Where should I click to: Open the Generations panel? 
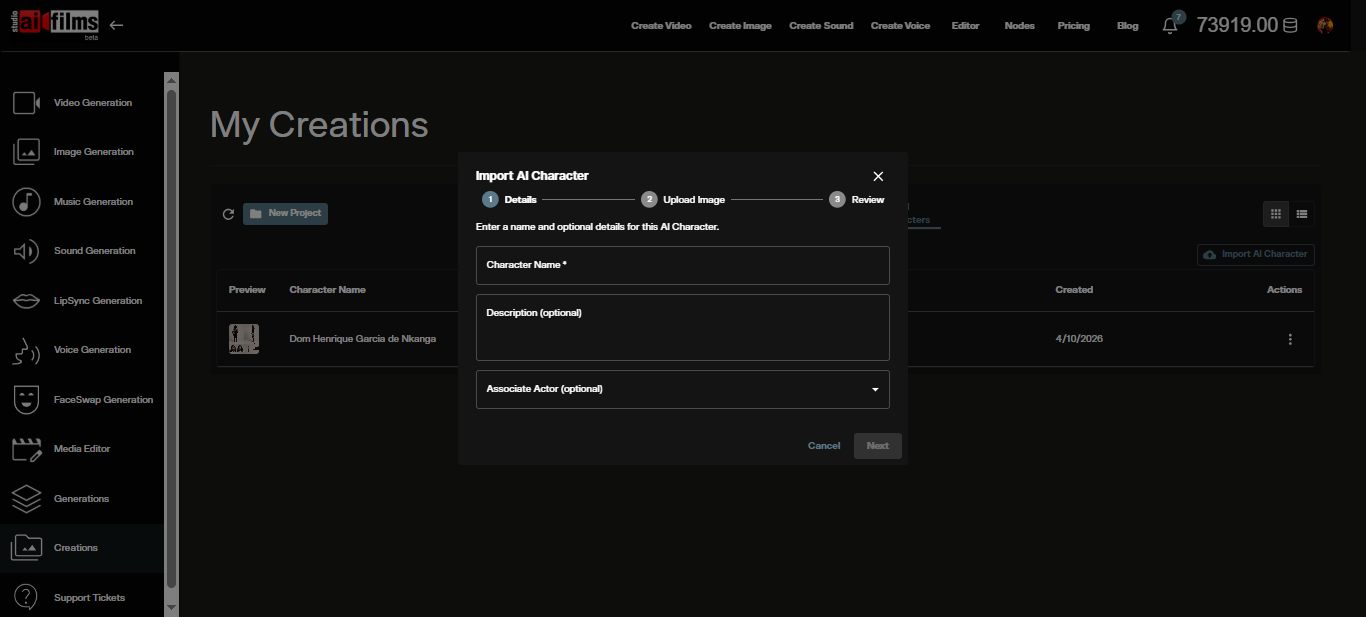click(x=81, y=498)
